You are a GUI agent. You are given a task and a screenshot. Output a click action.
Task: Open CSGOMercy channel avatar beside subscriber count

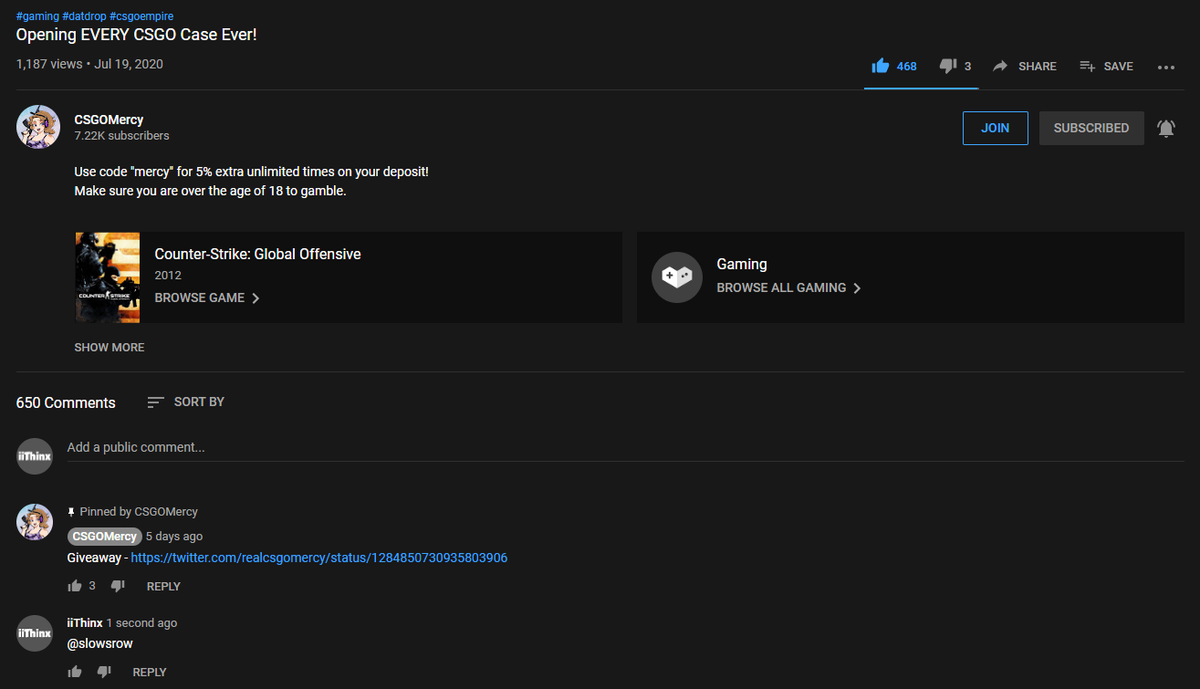click(x=37, y=127)
